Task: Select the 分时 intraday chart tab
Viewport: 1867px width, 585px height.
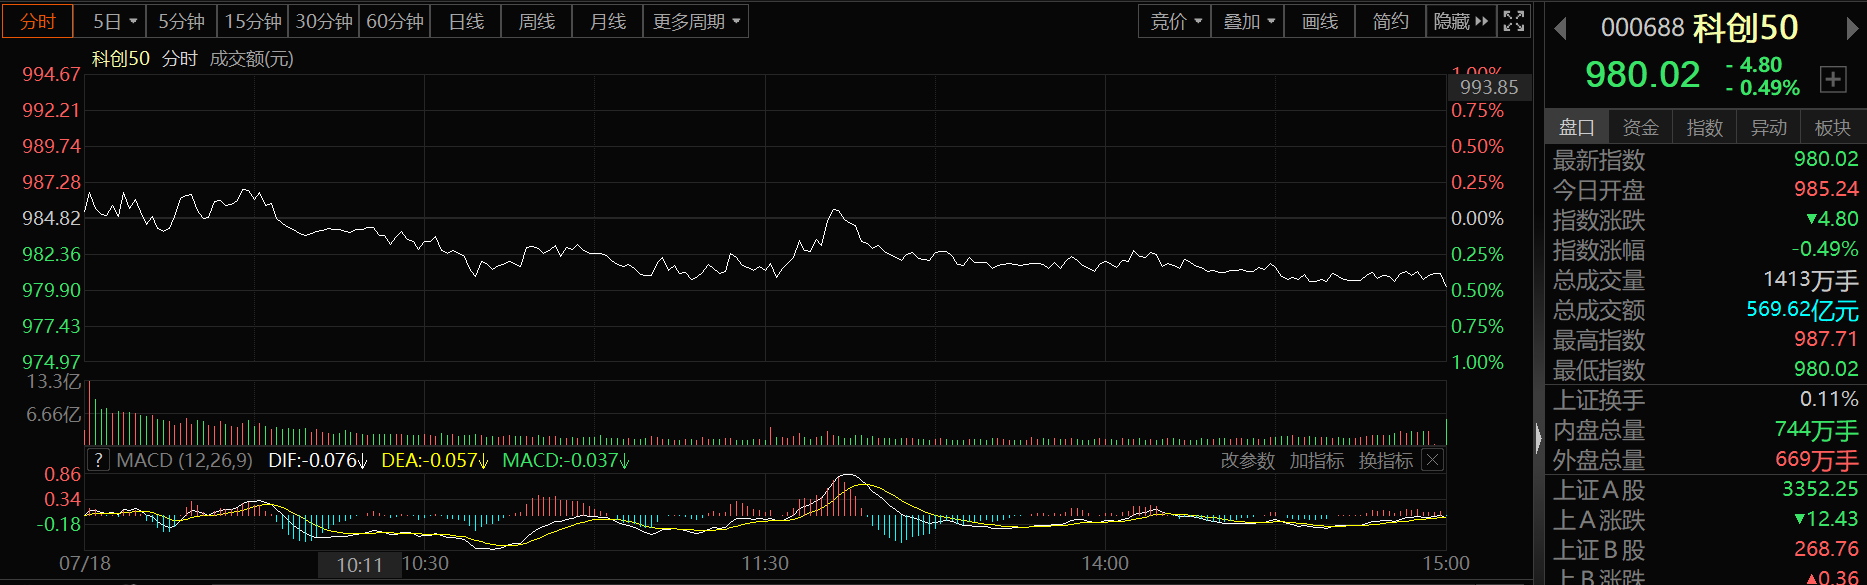Action: (38, 21)
